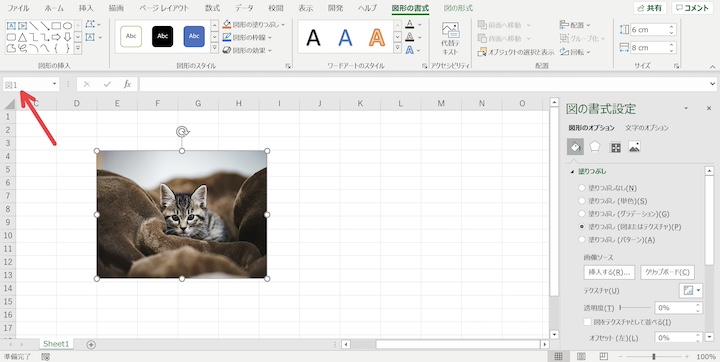720x362 pixels.
Task: Apply the black Abc shape style
Action: [x=163, y=36]
